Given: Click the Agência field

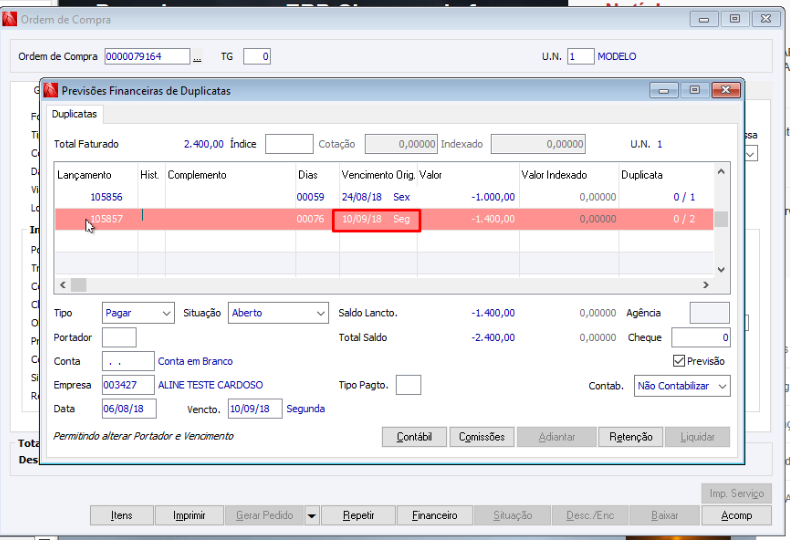Looking at the screenshot, I should pyautogui.click(x=709, y=313).
